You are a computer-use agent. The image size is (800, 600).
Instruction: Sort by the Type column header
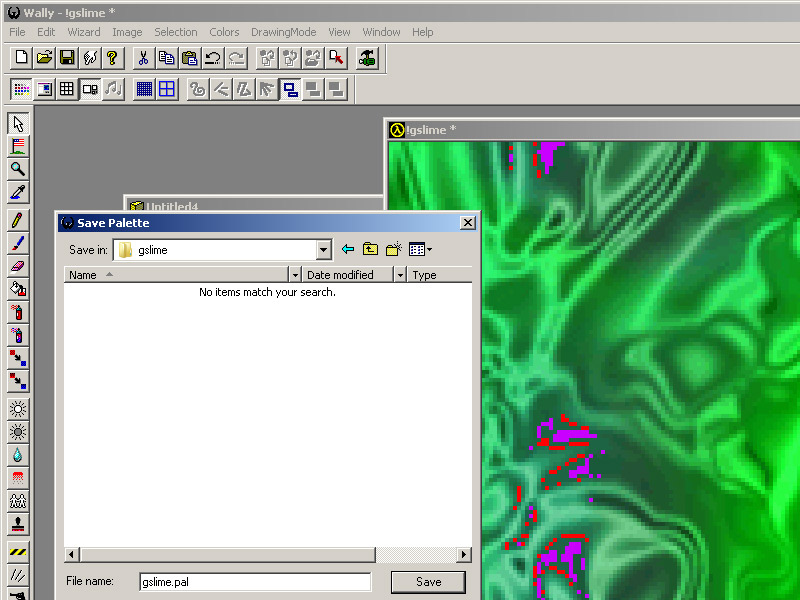(x=440, y=275)
